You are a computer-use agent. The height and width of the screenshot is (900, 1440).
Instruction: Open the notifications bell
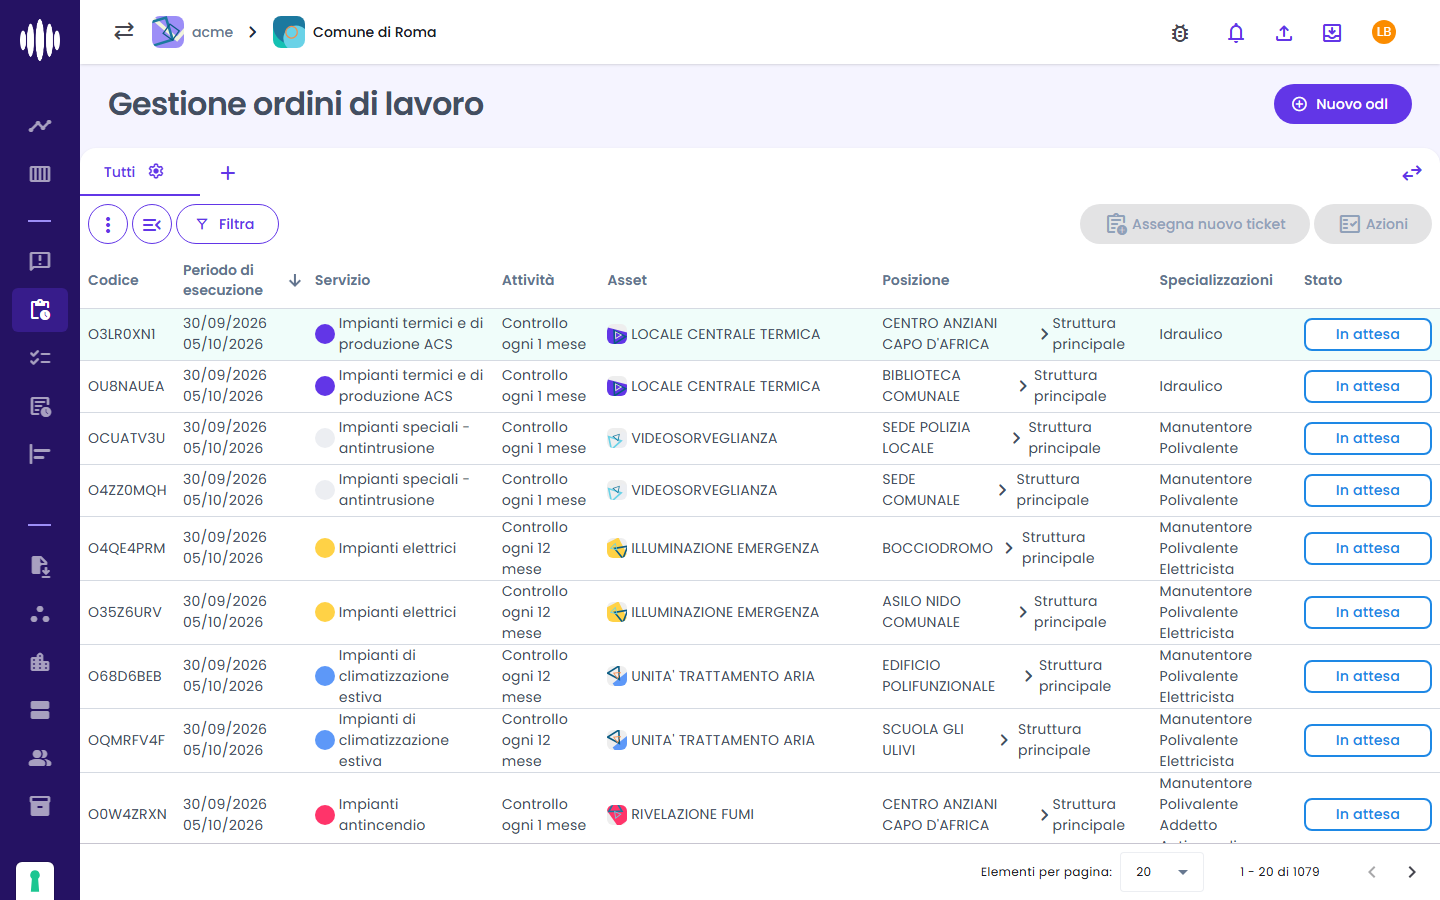[x=1236, y=33]
